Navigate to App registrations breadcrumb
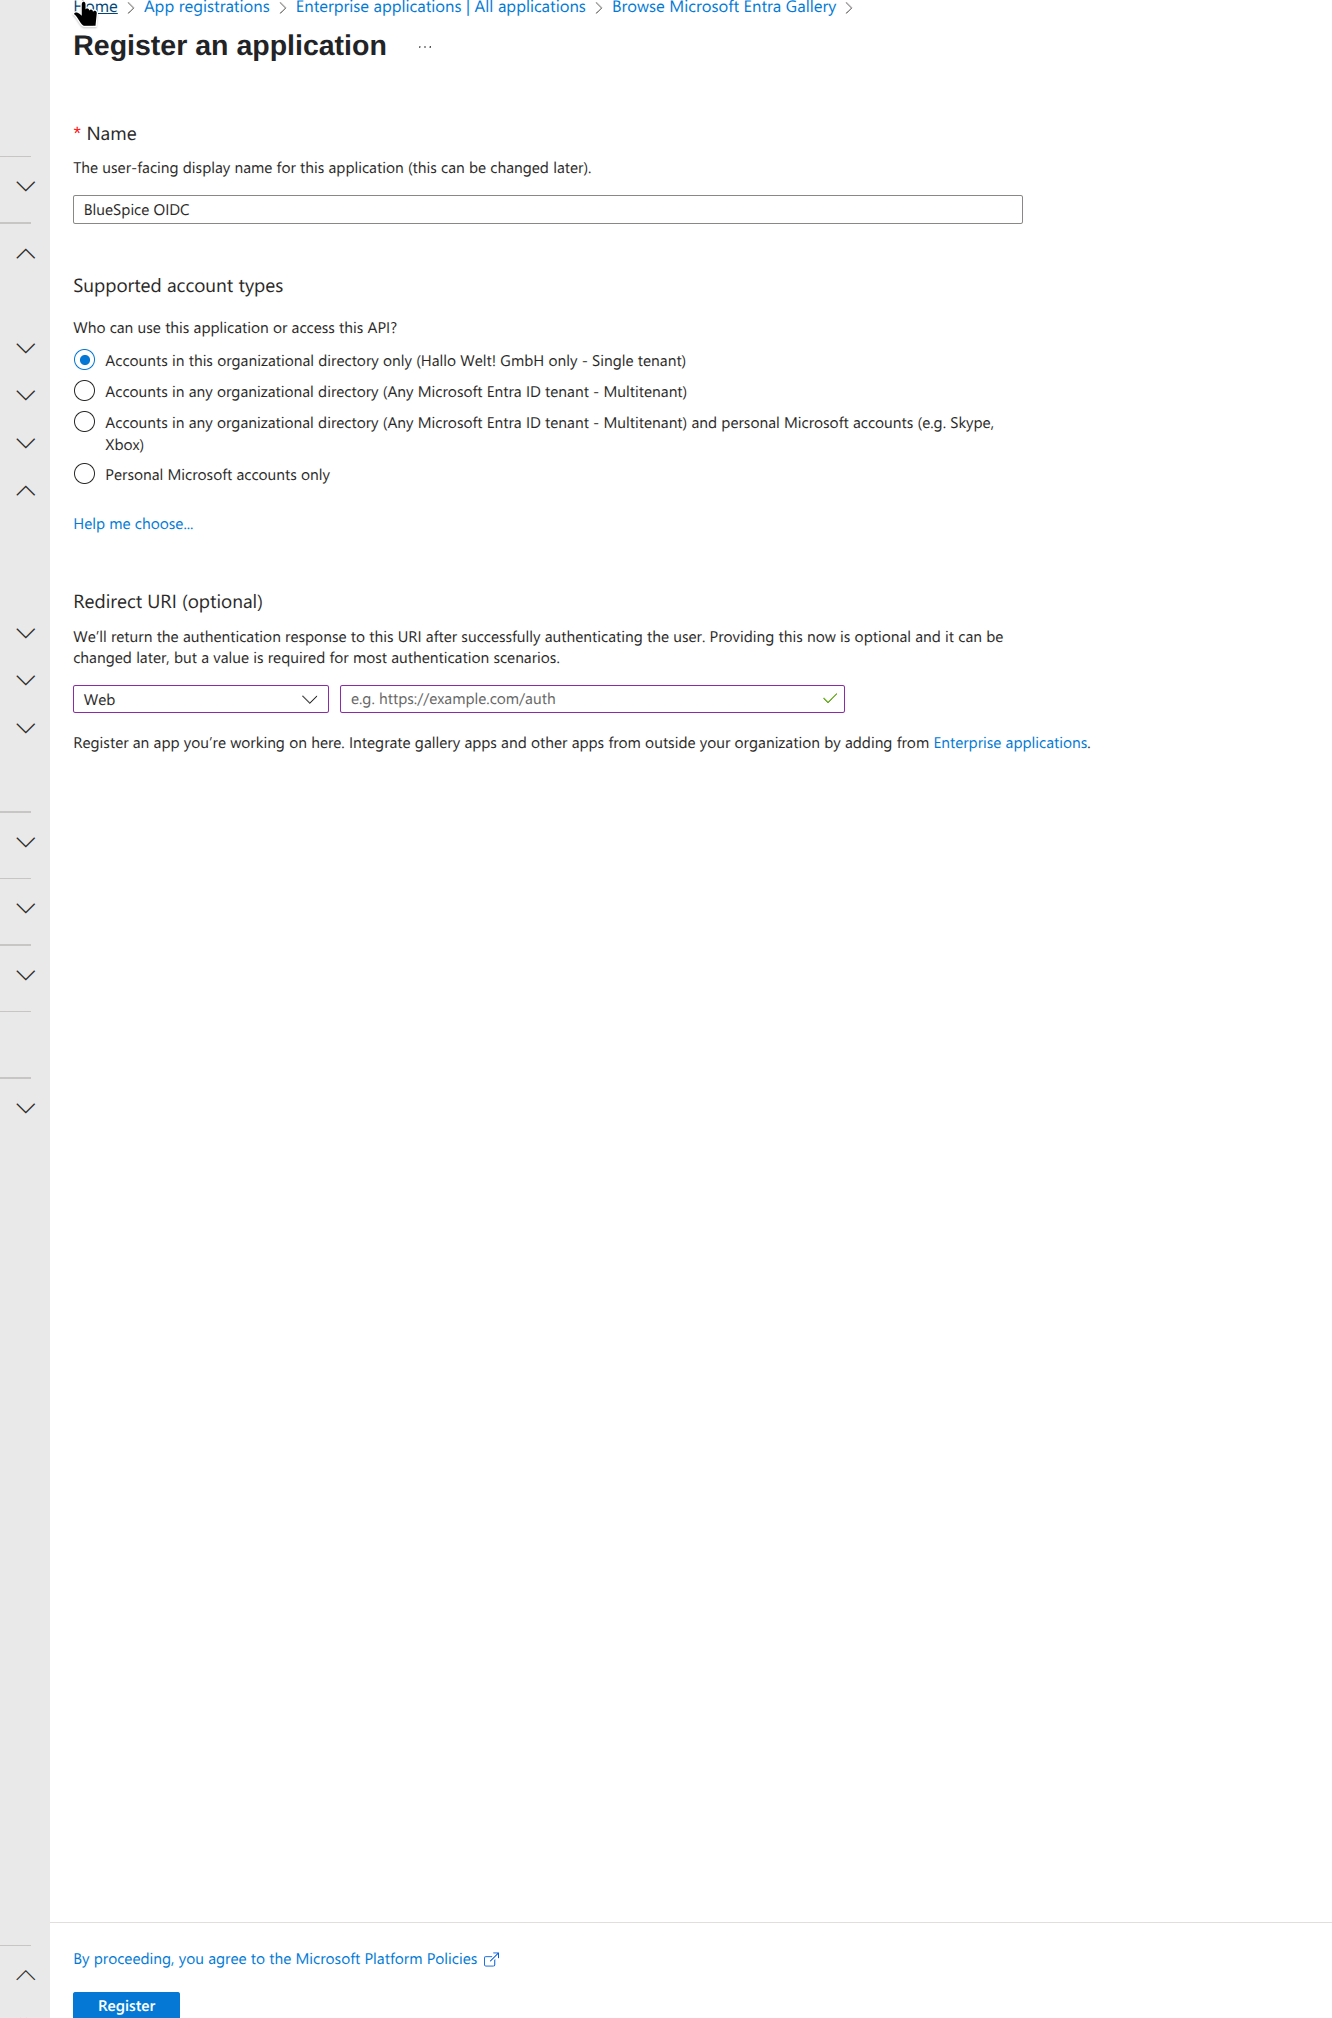 [x=207, y=8]
